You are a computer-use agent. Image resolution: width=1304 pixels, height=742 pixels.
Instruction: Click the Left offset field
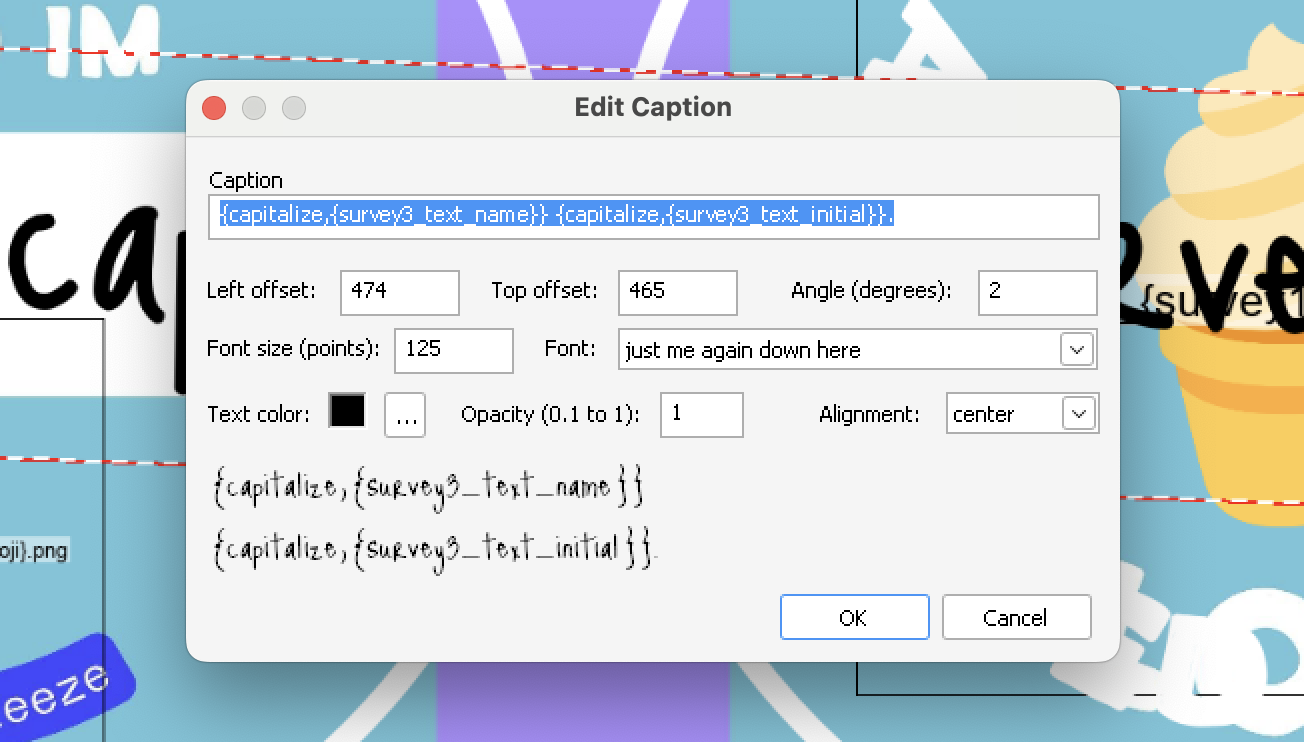399,292
